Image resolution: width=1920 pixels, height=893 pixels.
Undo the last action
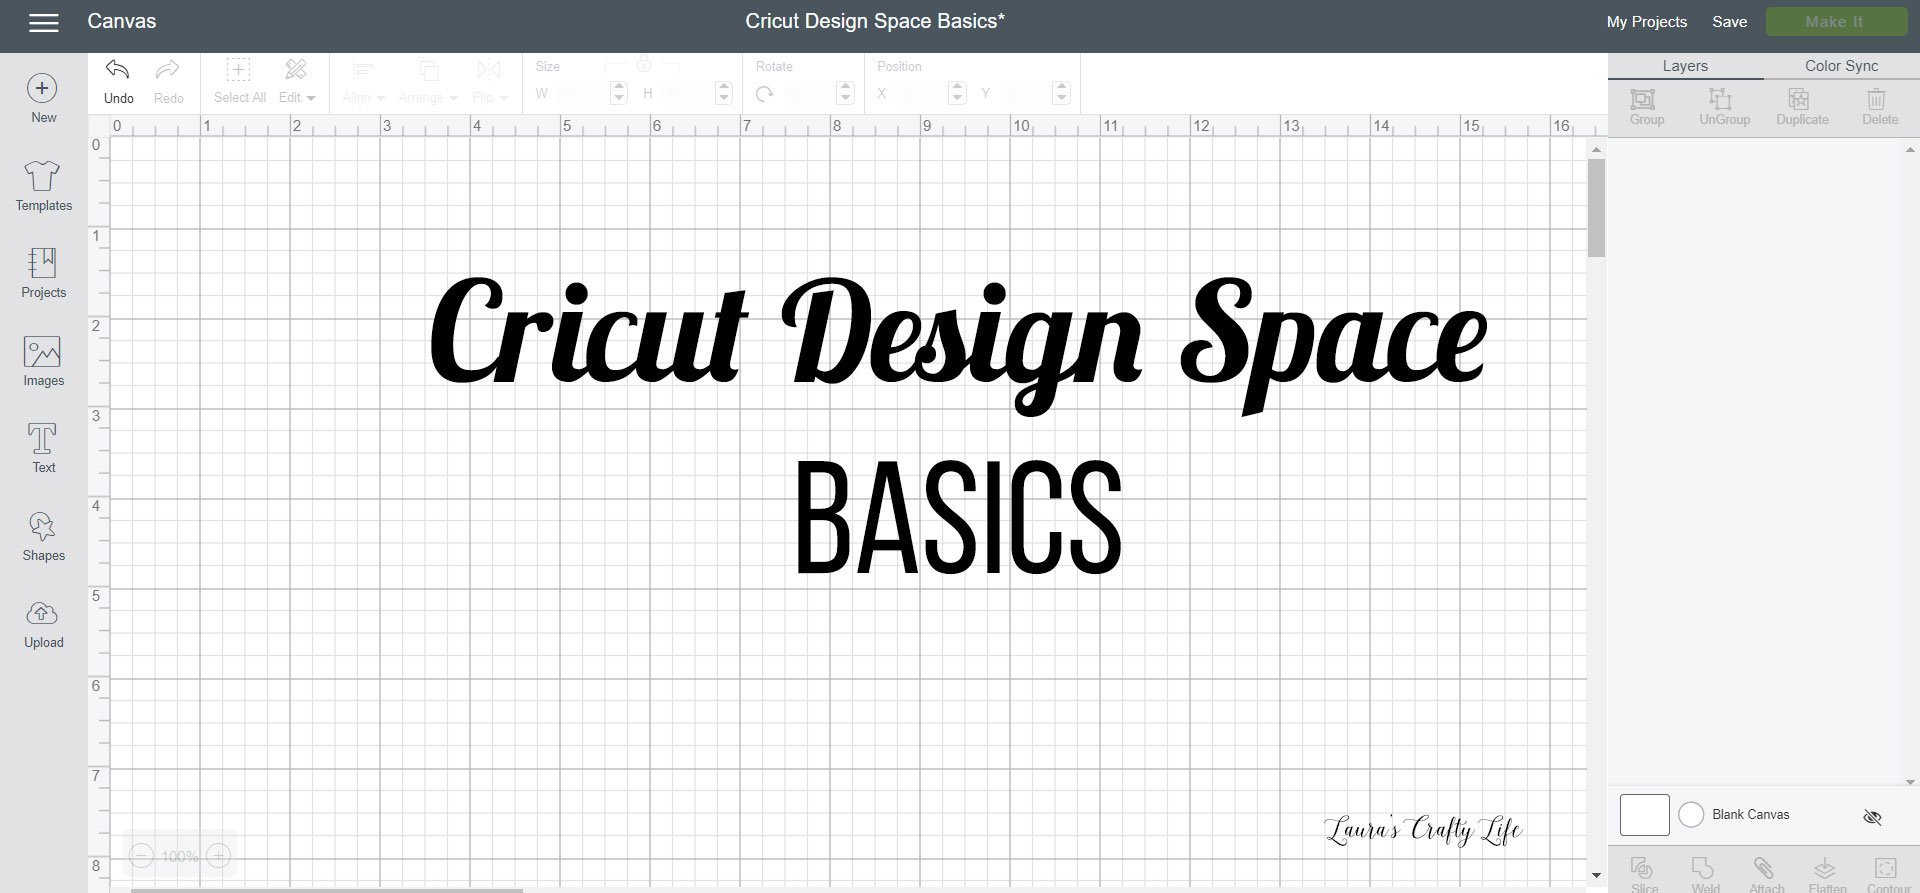pyautogui.click(x=118, y=81)
